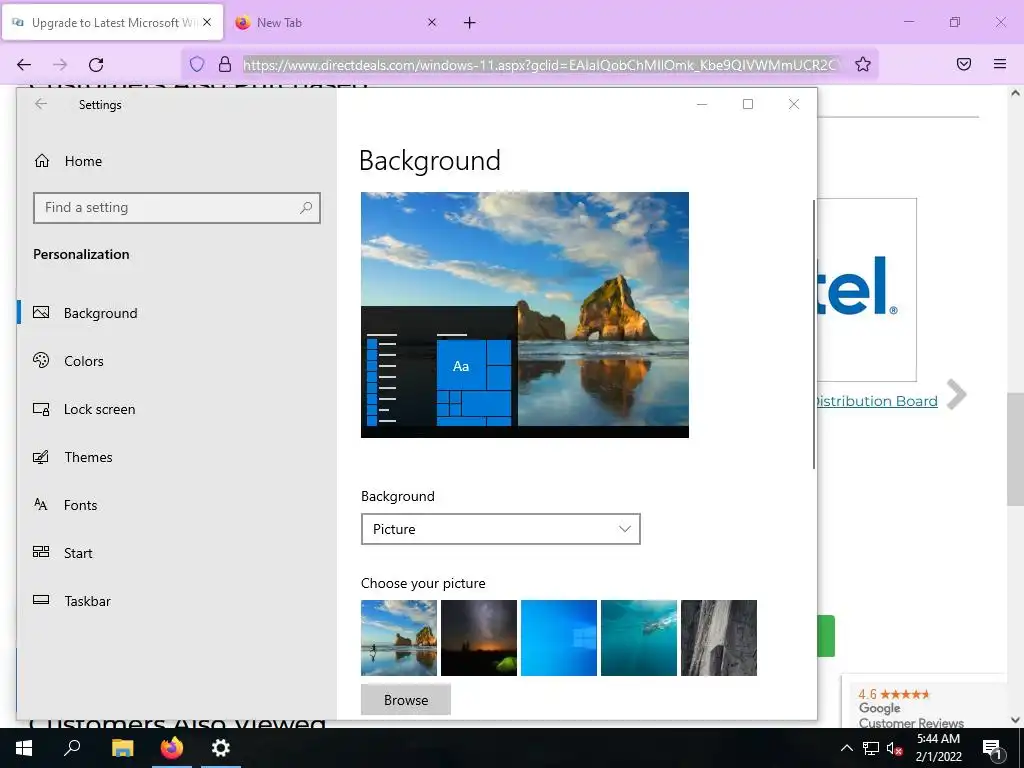Click Firefox back navigation arrow
The height and width of the screenshot is (768, 1024).
pyautogui.click(x=24, y=64)
